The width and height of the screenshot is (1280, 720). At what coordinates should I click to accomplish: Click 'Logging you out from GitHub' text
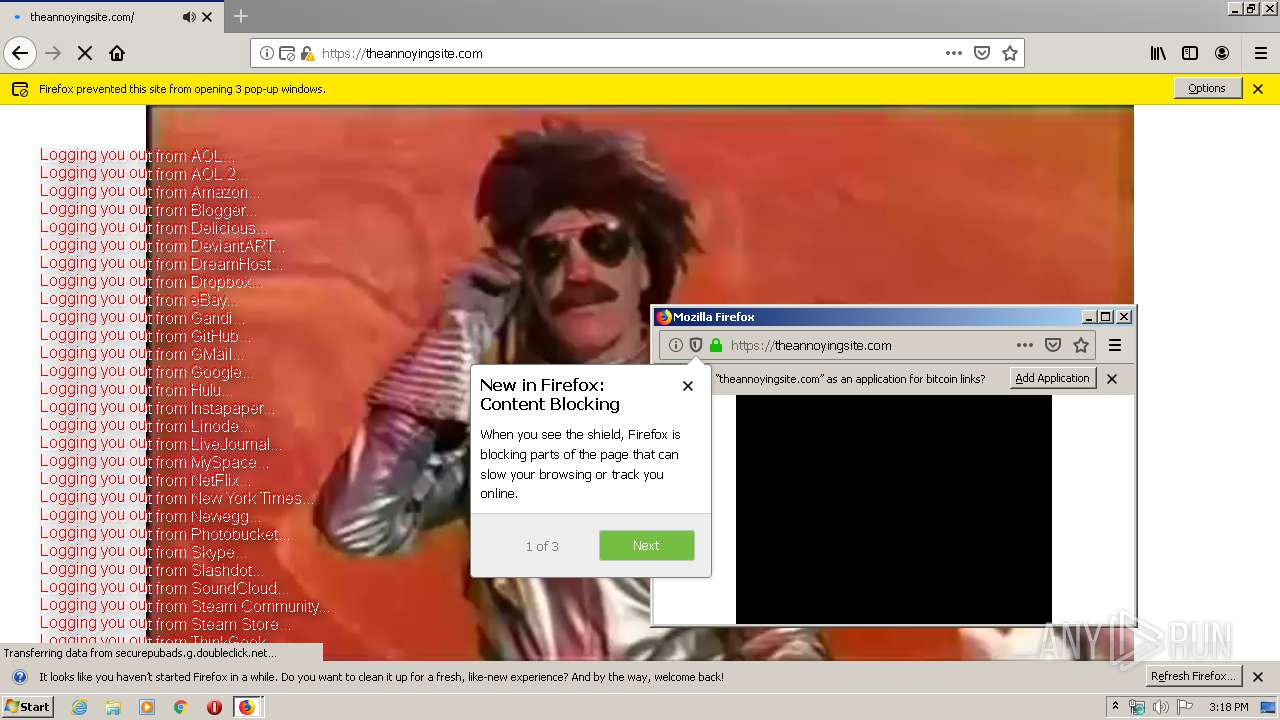(x=145, y=335)
